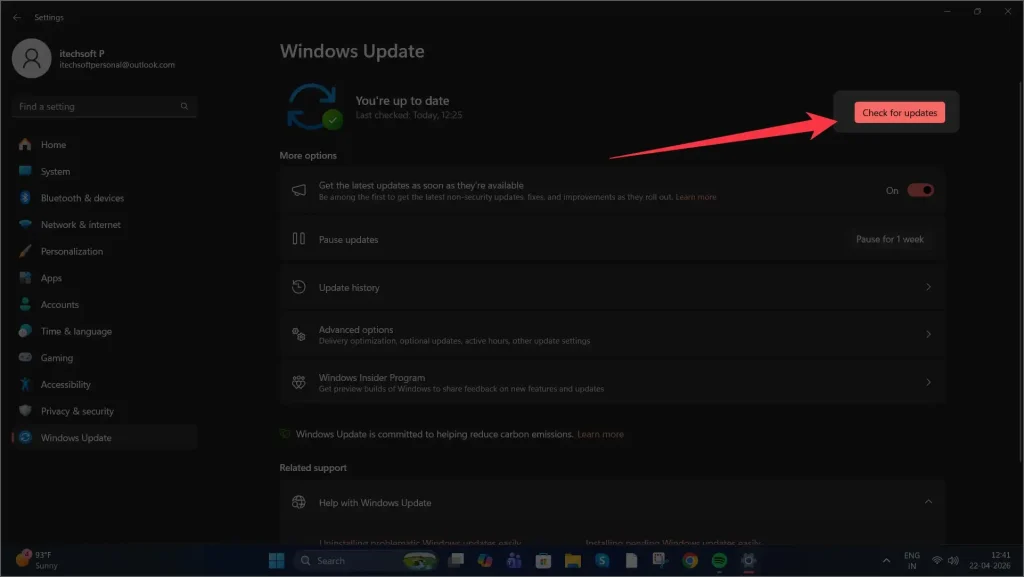Click the volume speaker icon

(953, 561)
